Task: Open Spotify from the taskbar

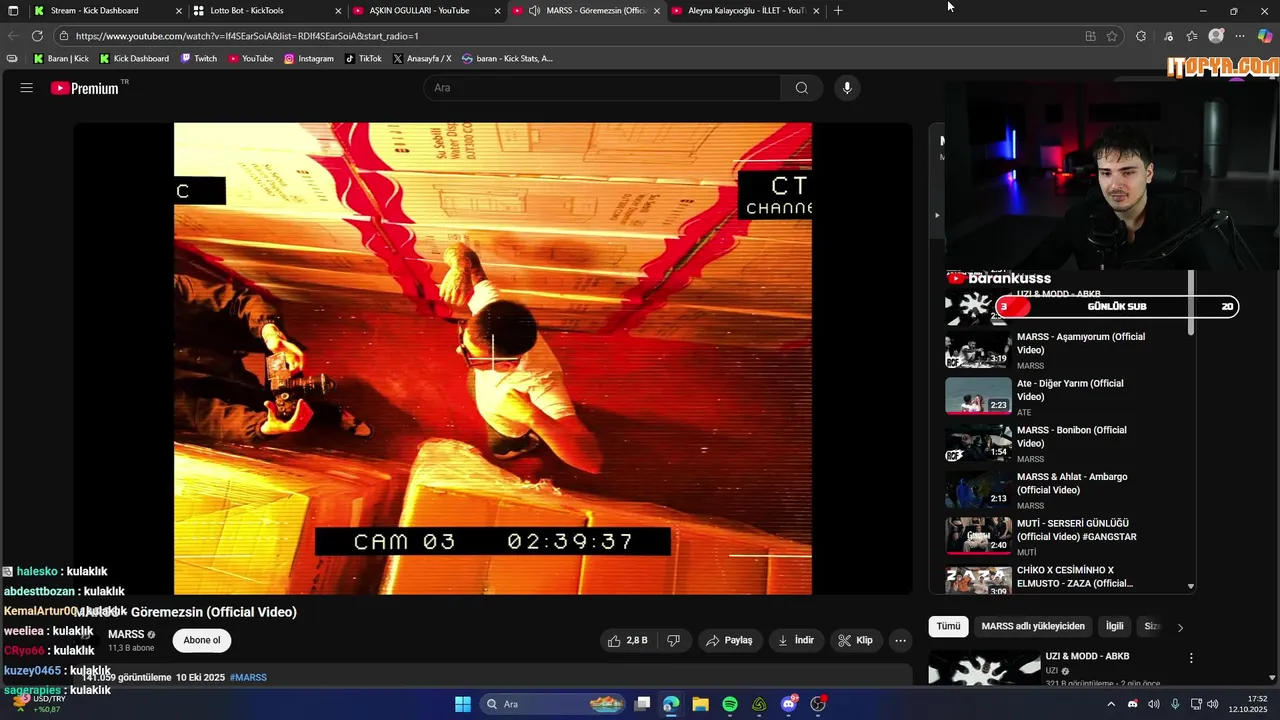Action: [730, 704]
